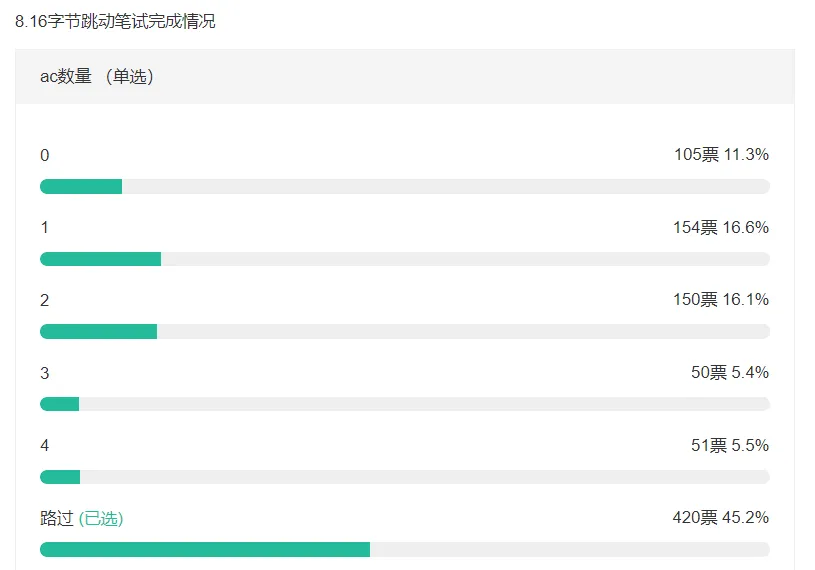The width and height of the screenshot is (815, 570).
Task: Select the 路过 poll option
Action: pyautogui.click(x=57, y=518)
